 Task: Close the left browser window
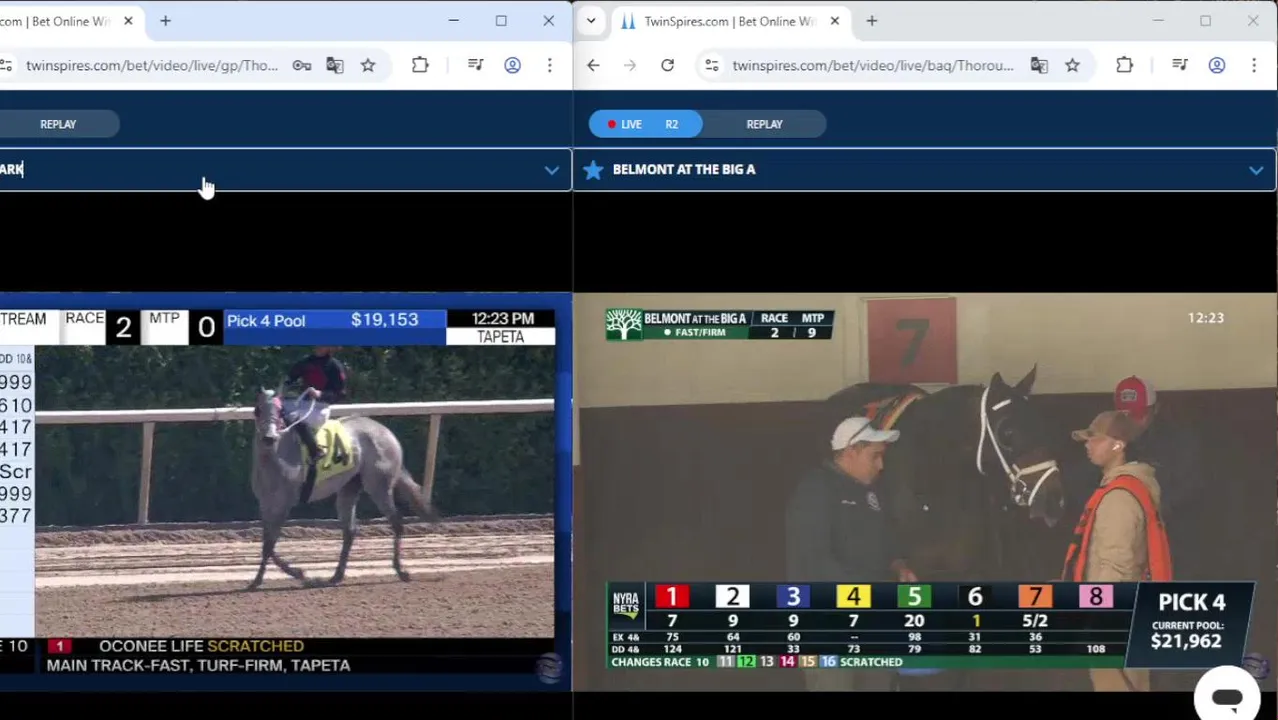548,21
